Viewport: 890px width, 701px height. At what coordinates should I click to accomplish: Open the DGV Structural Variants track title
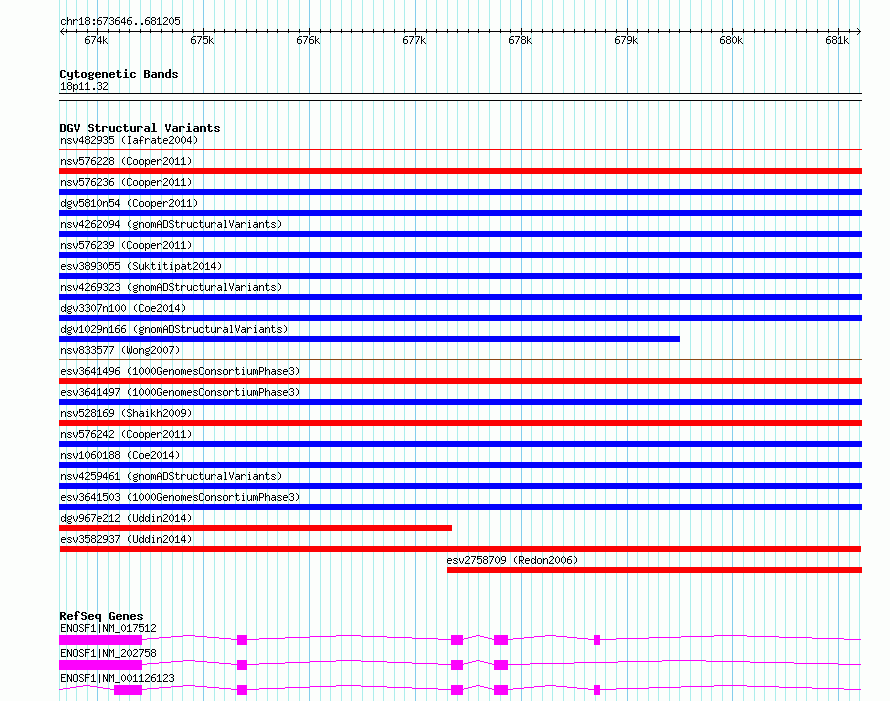(140, 128)
